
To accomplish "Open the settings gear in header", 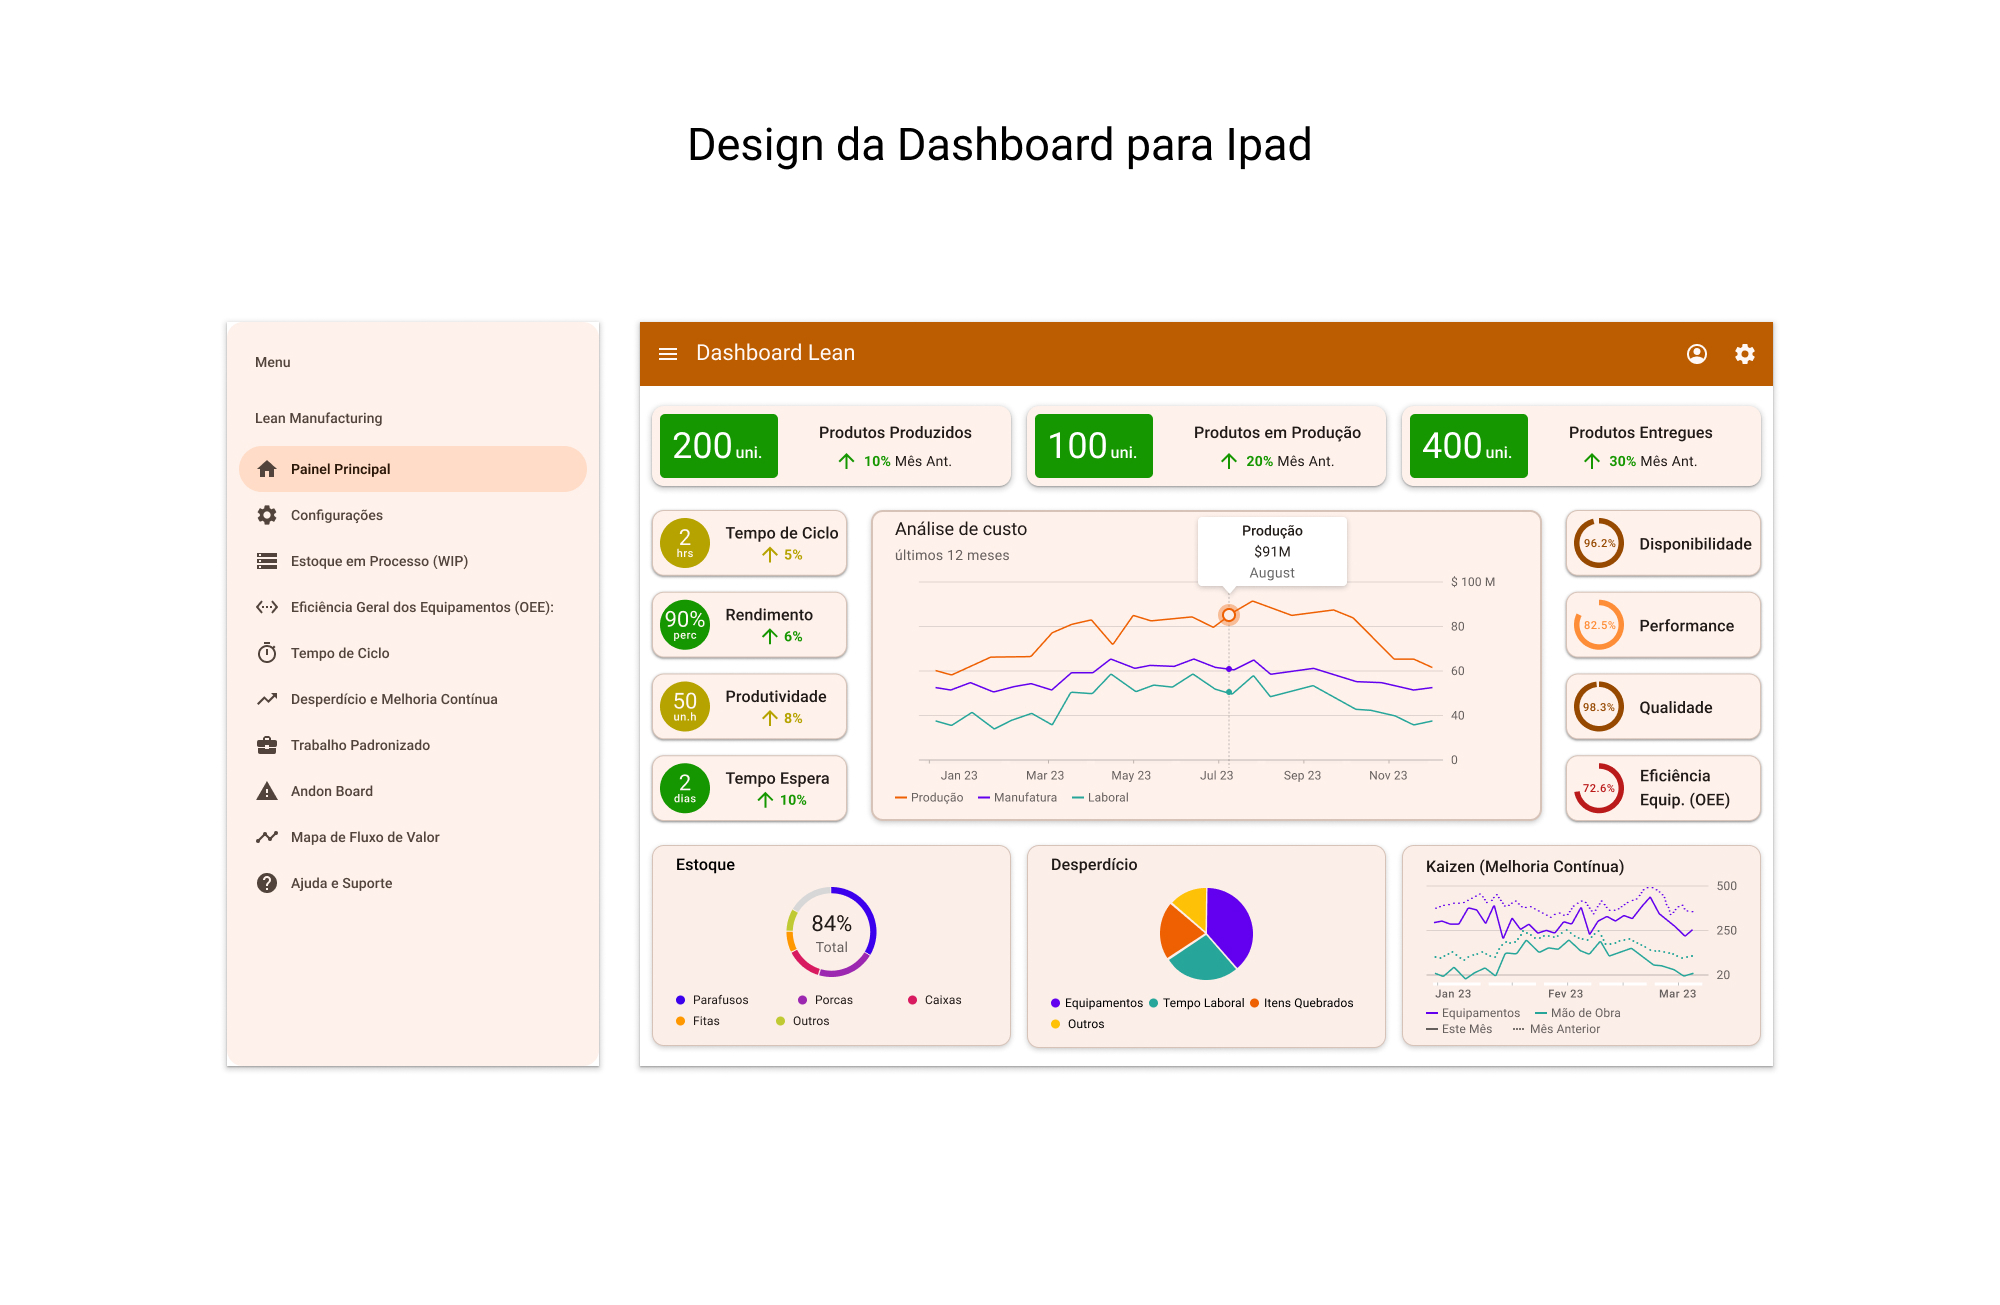I will [x=1744, y=354].
